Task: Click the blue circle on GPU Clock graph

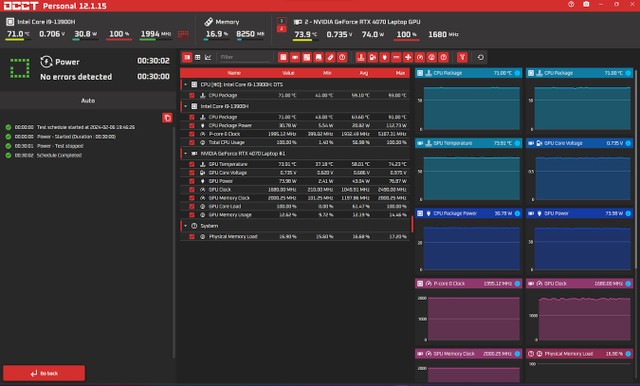Action: [628, 284]
